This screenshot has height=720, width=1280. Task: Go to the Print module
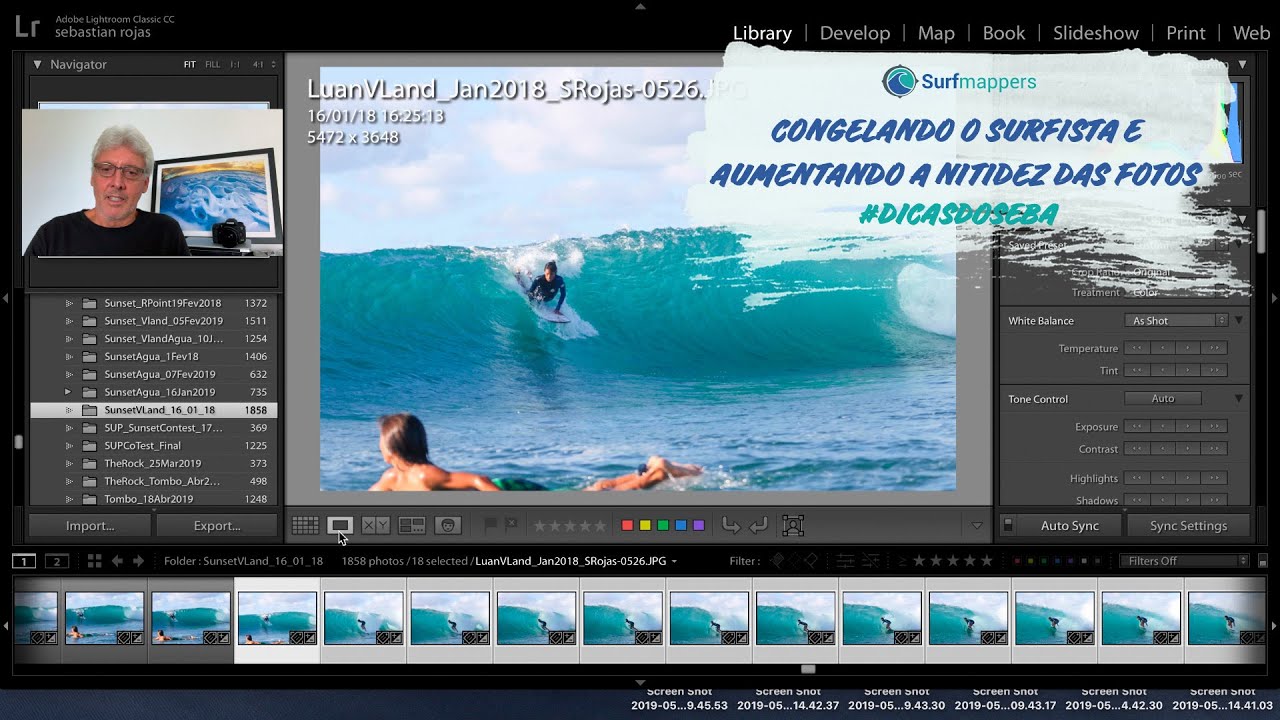(1185, 33)
